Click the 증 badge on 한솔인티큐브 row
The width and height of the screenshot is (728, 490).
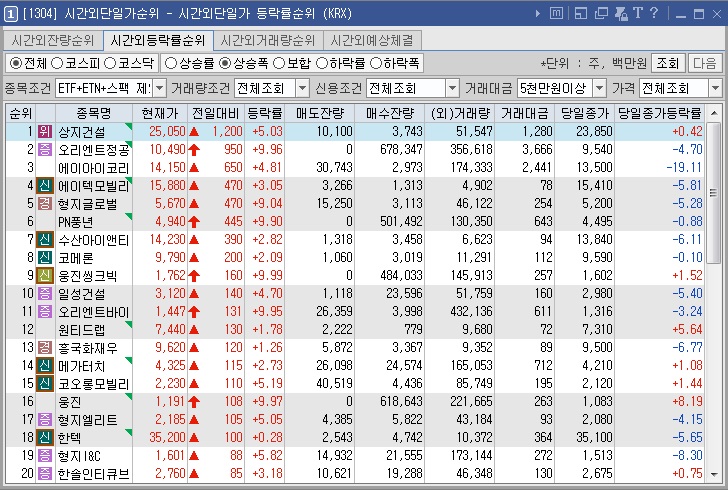(x=45, y=474)
